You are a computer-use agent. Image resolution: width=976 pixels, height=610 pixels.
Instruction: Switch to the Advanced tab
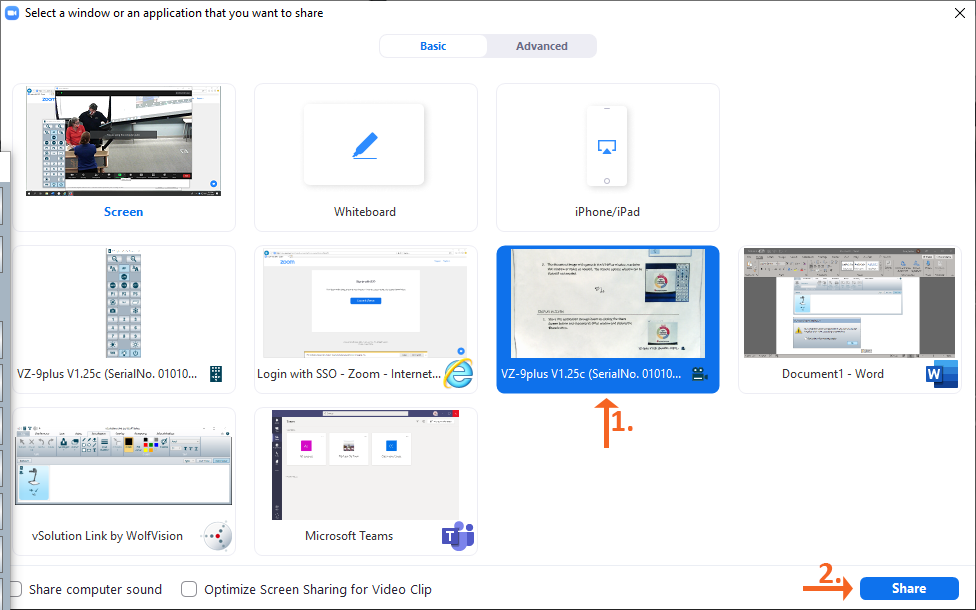541,46
